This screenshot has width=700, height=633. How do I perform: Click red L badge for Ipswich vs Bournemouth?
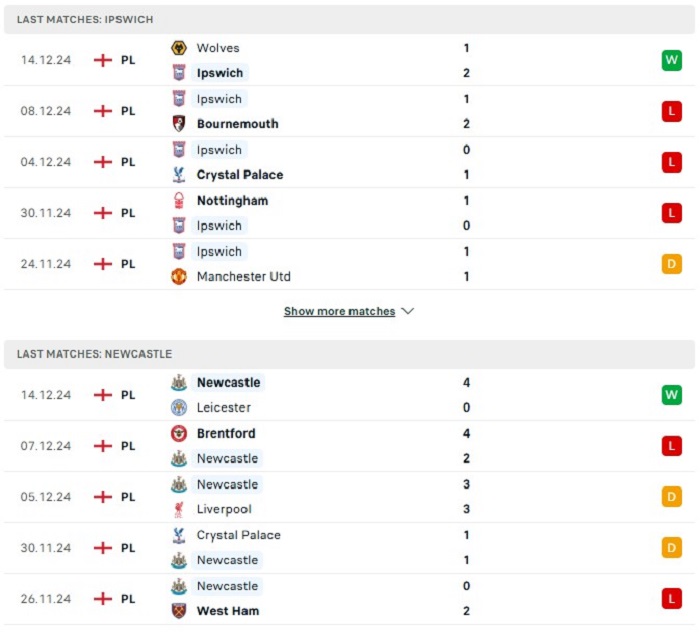(x=671, y=111)
